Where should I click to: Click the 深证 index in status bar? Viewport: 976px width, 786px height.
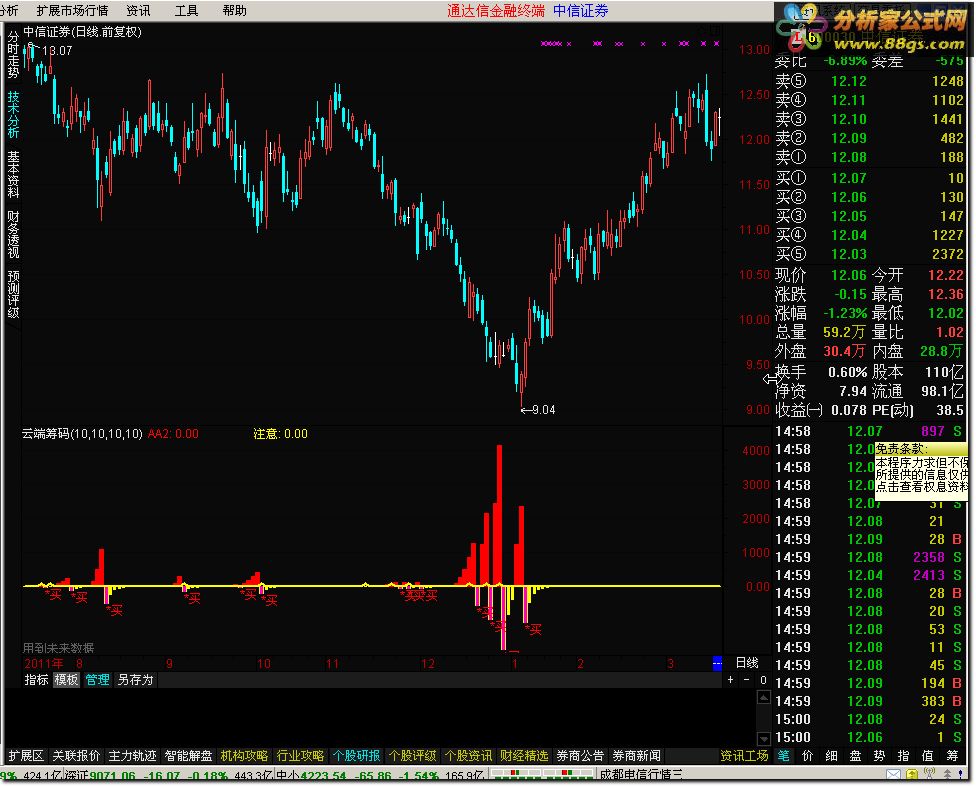pyautogui.click(x=77, y=775)
